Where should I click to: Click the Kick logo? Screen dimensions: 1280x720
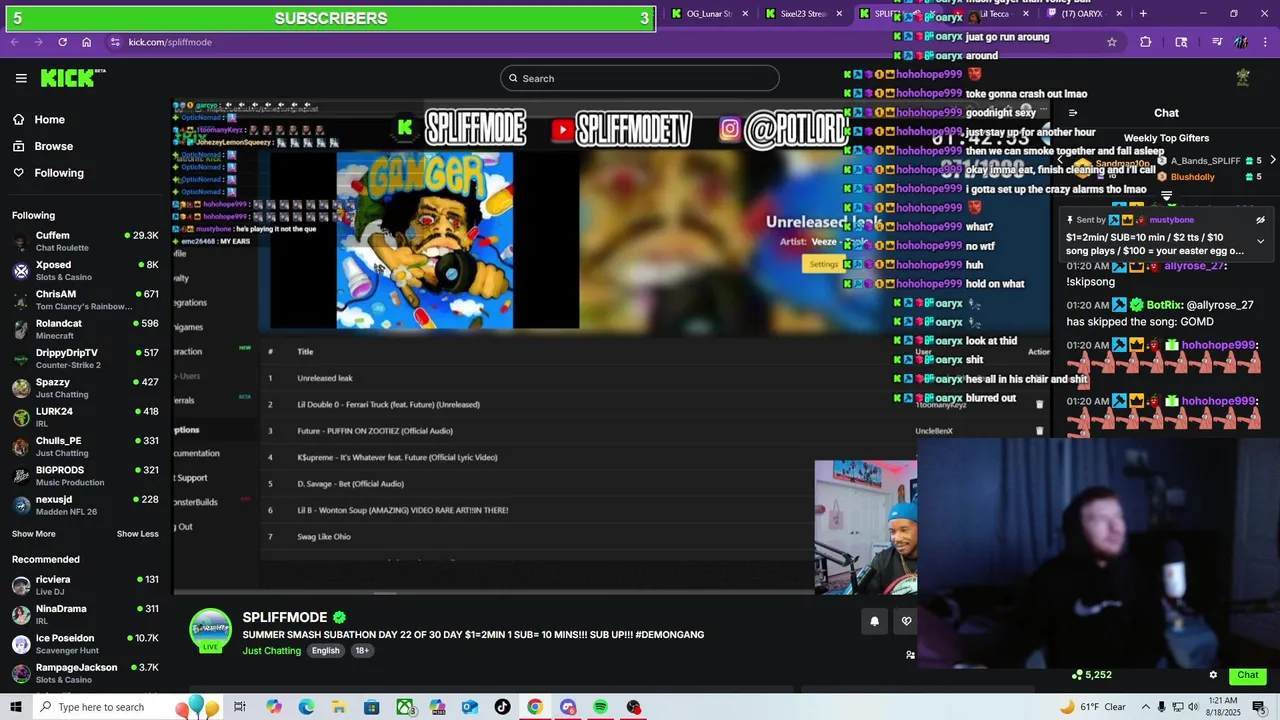pyautogui.click(x=73, y=78)
